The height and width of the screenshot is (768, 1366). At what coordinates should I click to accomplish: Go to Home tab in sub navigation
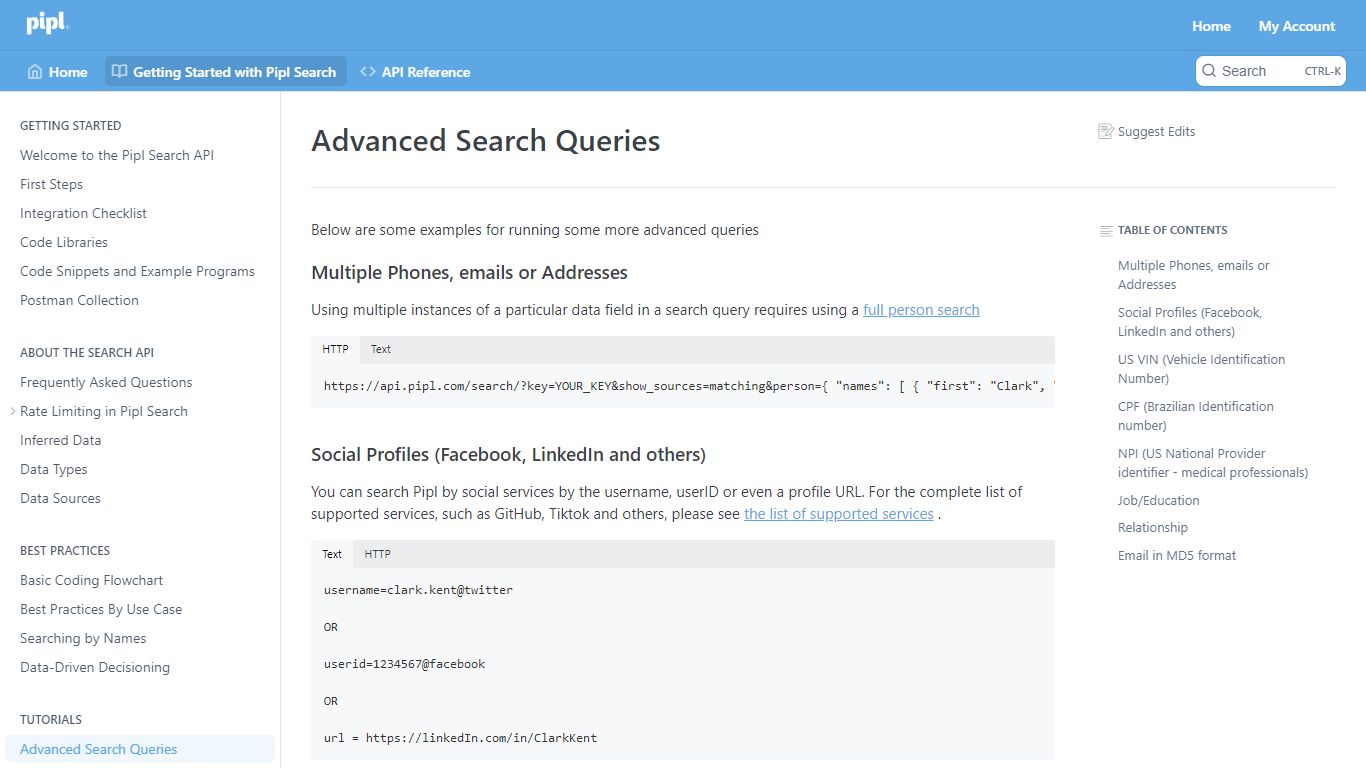click(x=57, y=72)
